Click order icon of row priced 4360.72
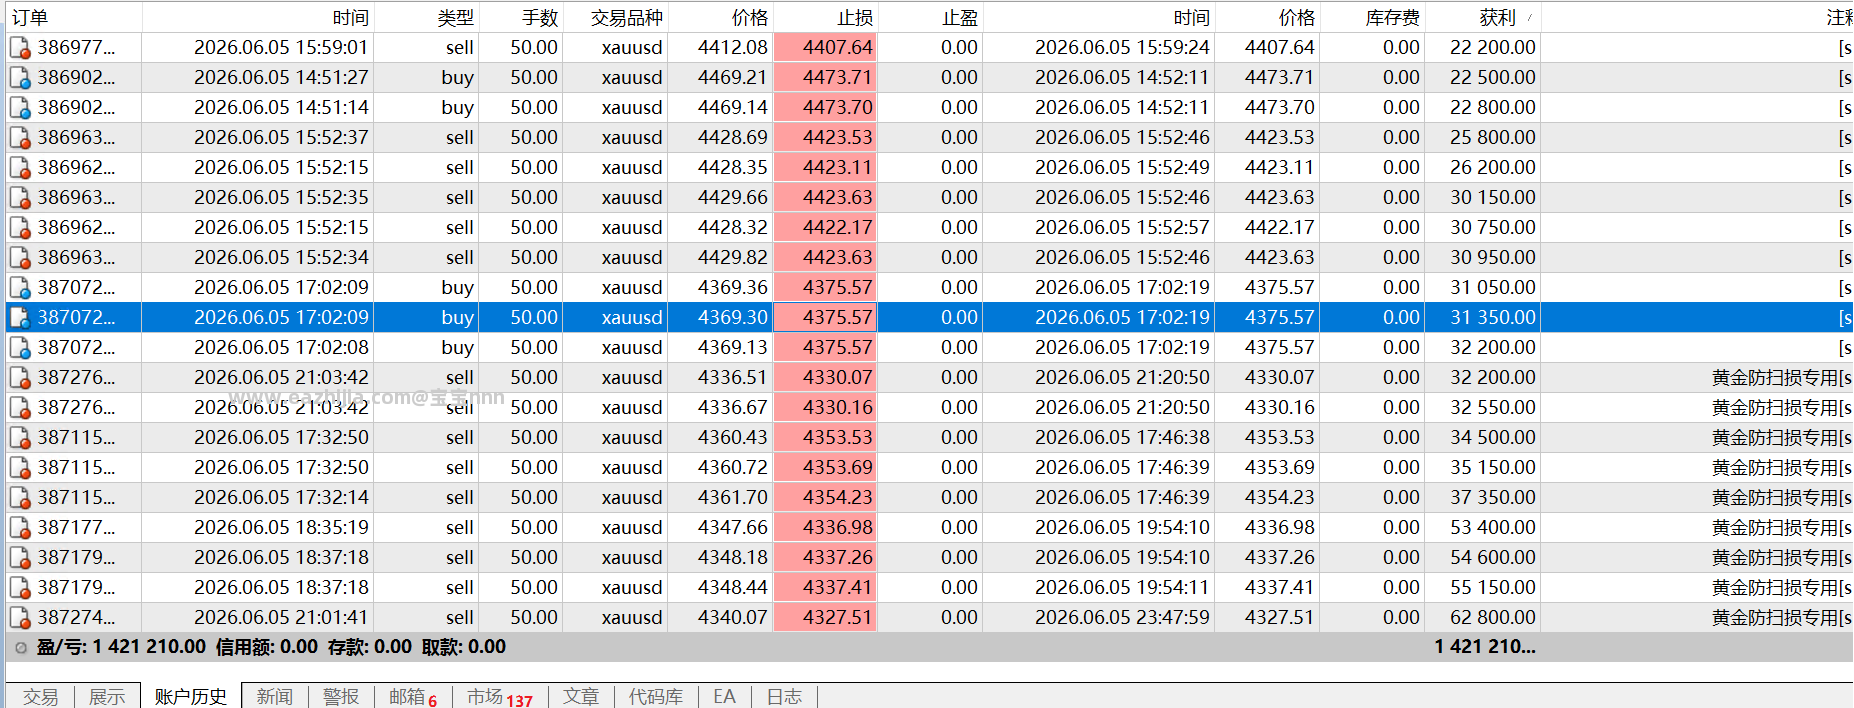Screen dimensions: 1854x708 [20, 468]
